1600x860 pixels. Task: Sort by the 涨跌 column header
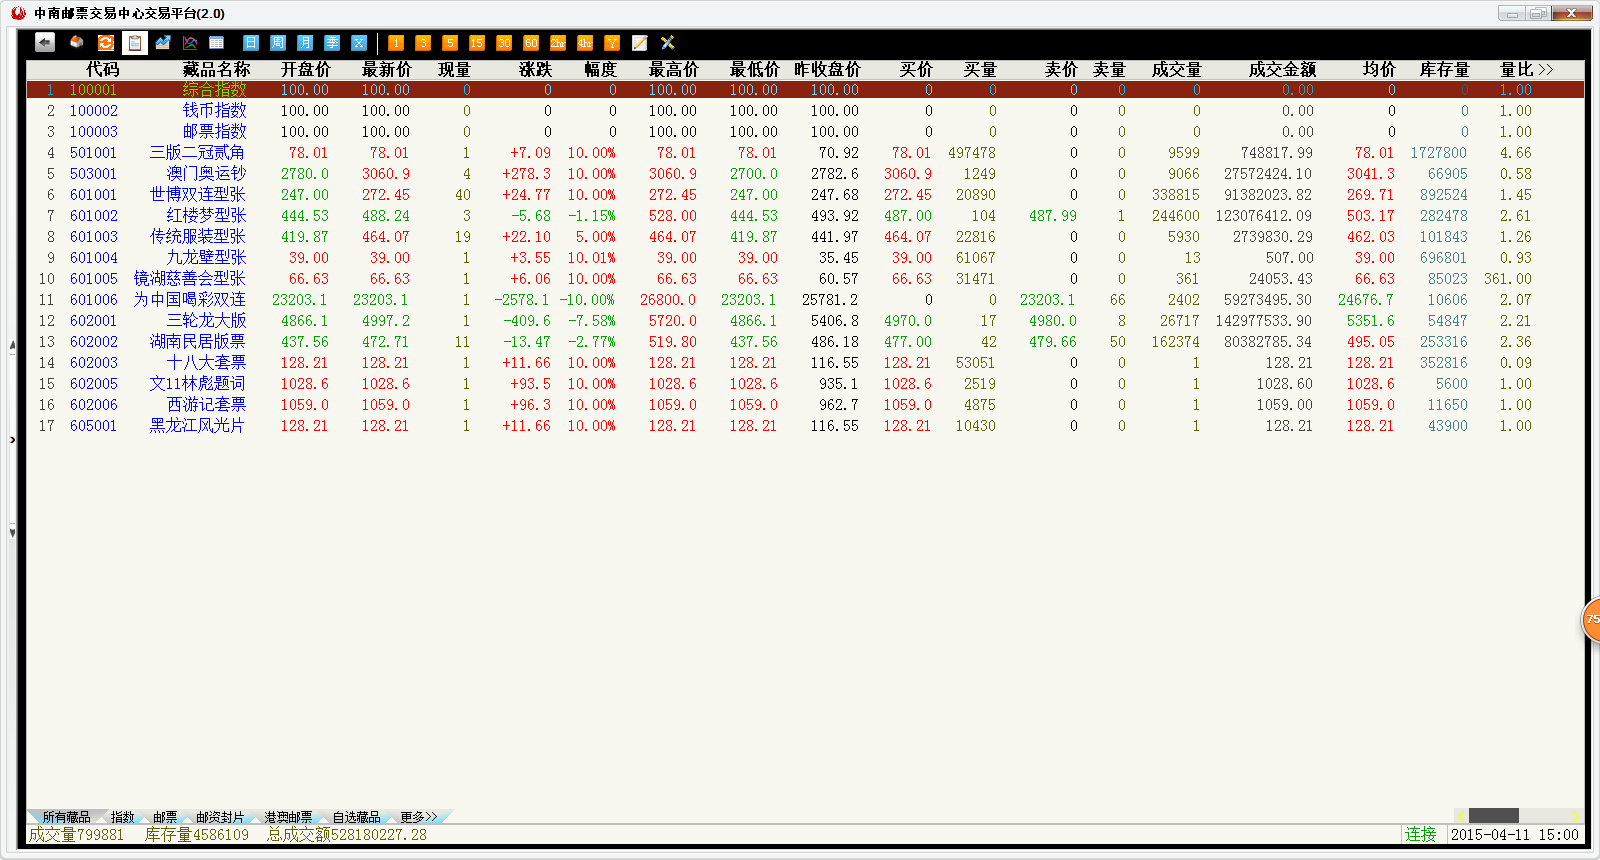pos(535,69)
